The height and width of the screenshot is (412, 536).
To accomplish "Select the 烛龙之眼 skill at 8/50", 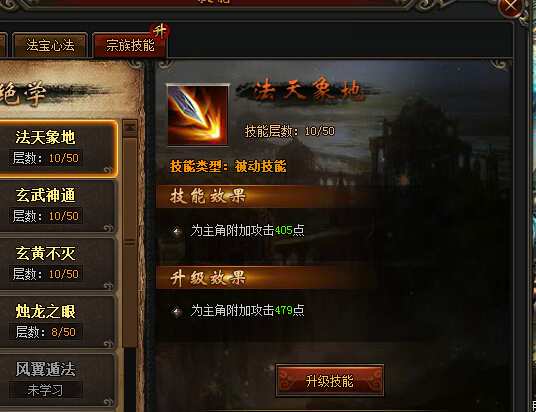I will (x=56, y=322).
